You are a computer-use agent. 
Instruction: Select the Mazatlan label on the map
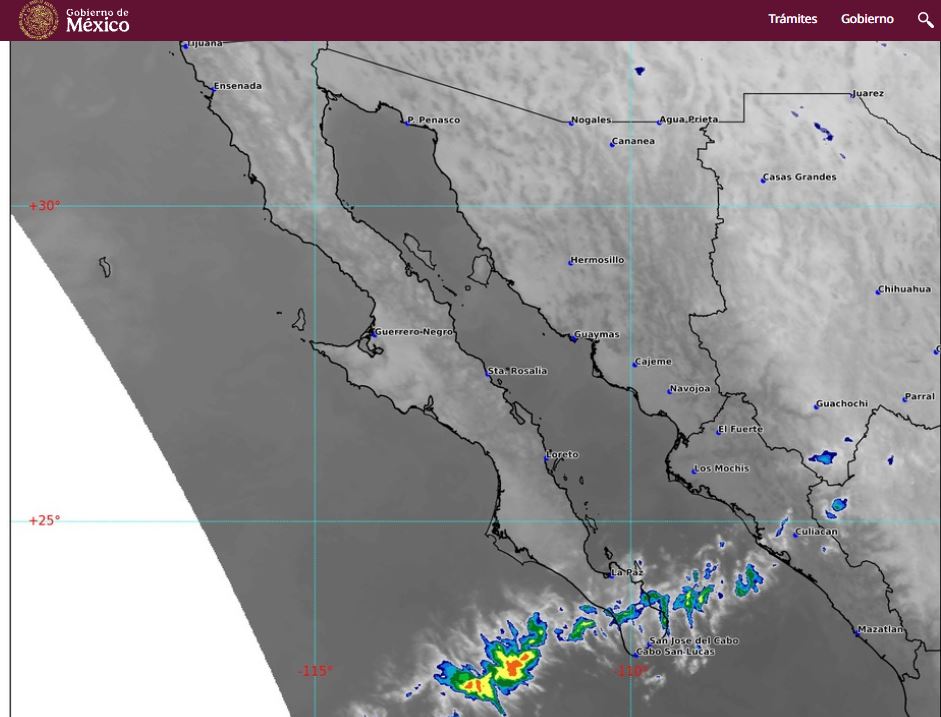pyautogui.click(x=881, y=630)
